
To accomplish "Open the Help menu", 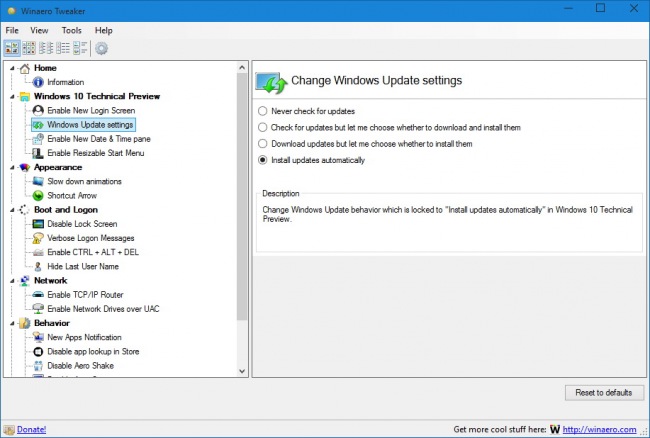I will pyautogui.click(x=104, y=30).
